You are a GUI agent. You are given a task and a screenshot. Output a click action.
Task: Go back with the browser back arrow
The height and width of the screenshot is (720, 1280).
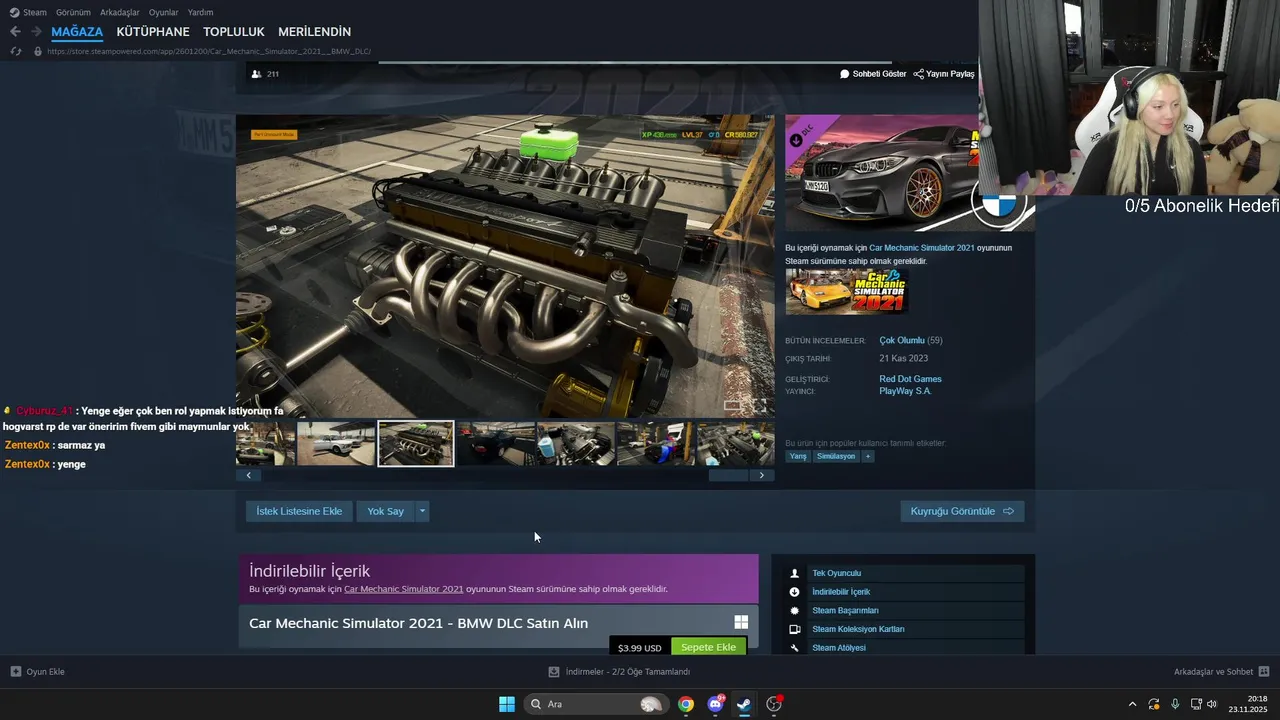(15, 32)
